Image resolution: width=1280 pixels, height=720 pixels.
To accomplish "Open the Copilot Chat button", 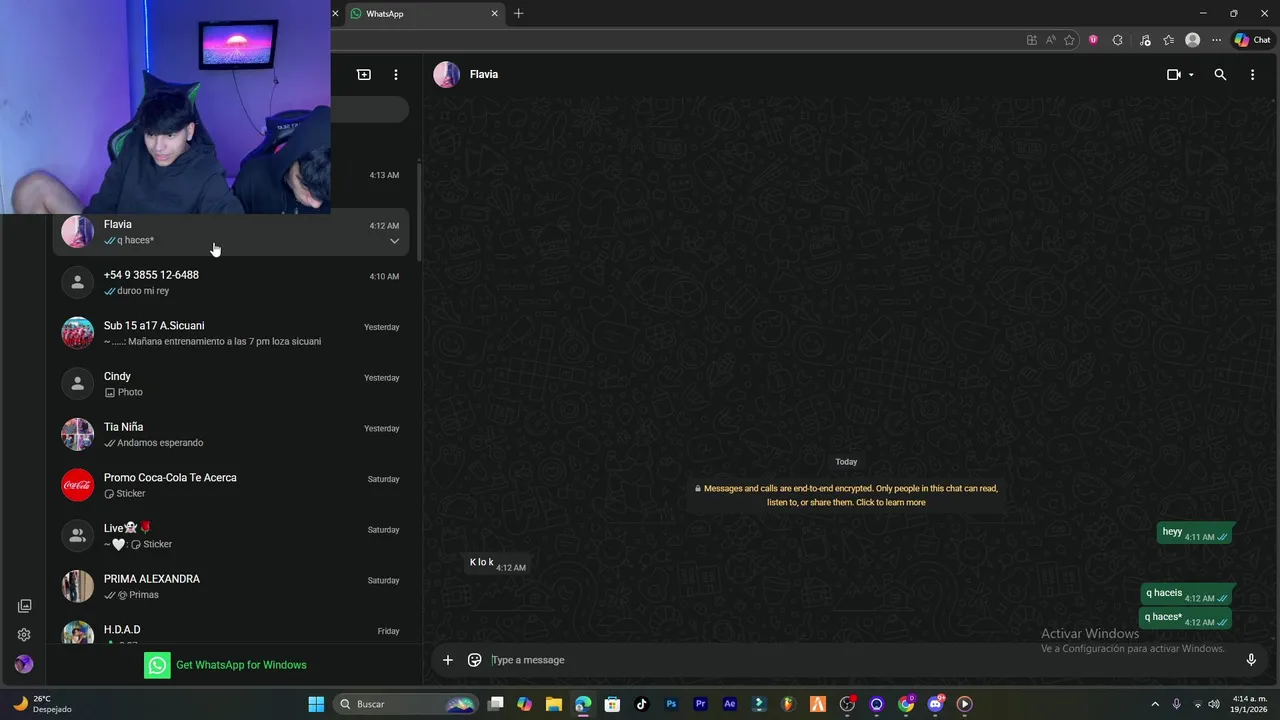I will [1253, 40].
